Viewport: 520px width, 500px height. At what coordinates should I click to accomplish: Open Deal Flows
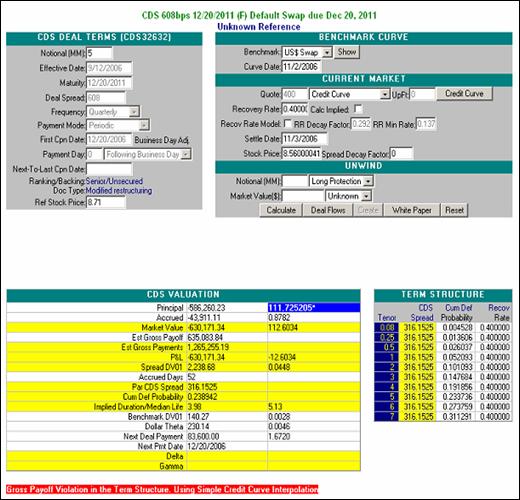point(328,210)
